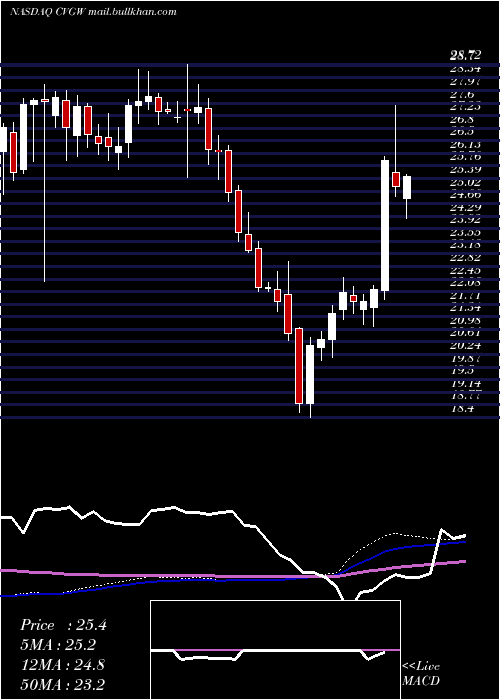Click the 26.13 price axis label
Screen dimensions: 500x700
pos(465,145)
